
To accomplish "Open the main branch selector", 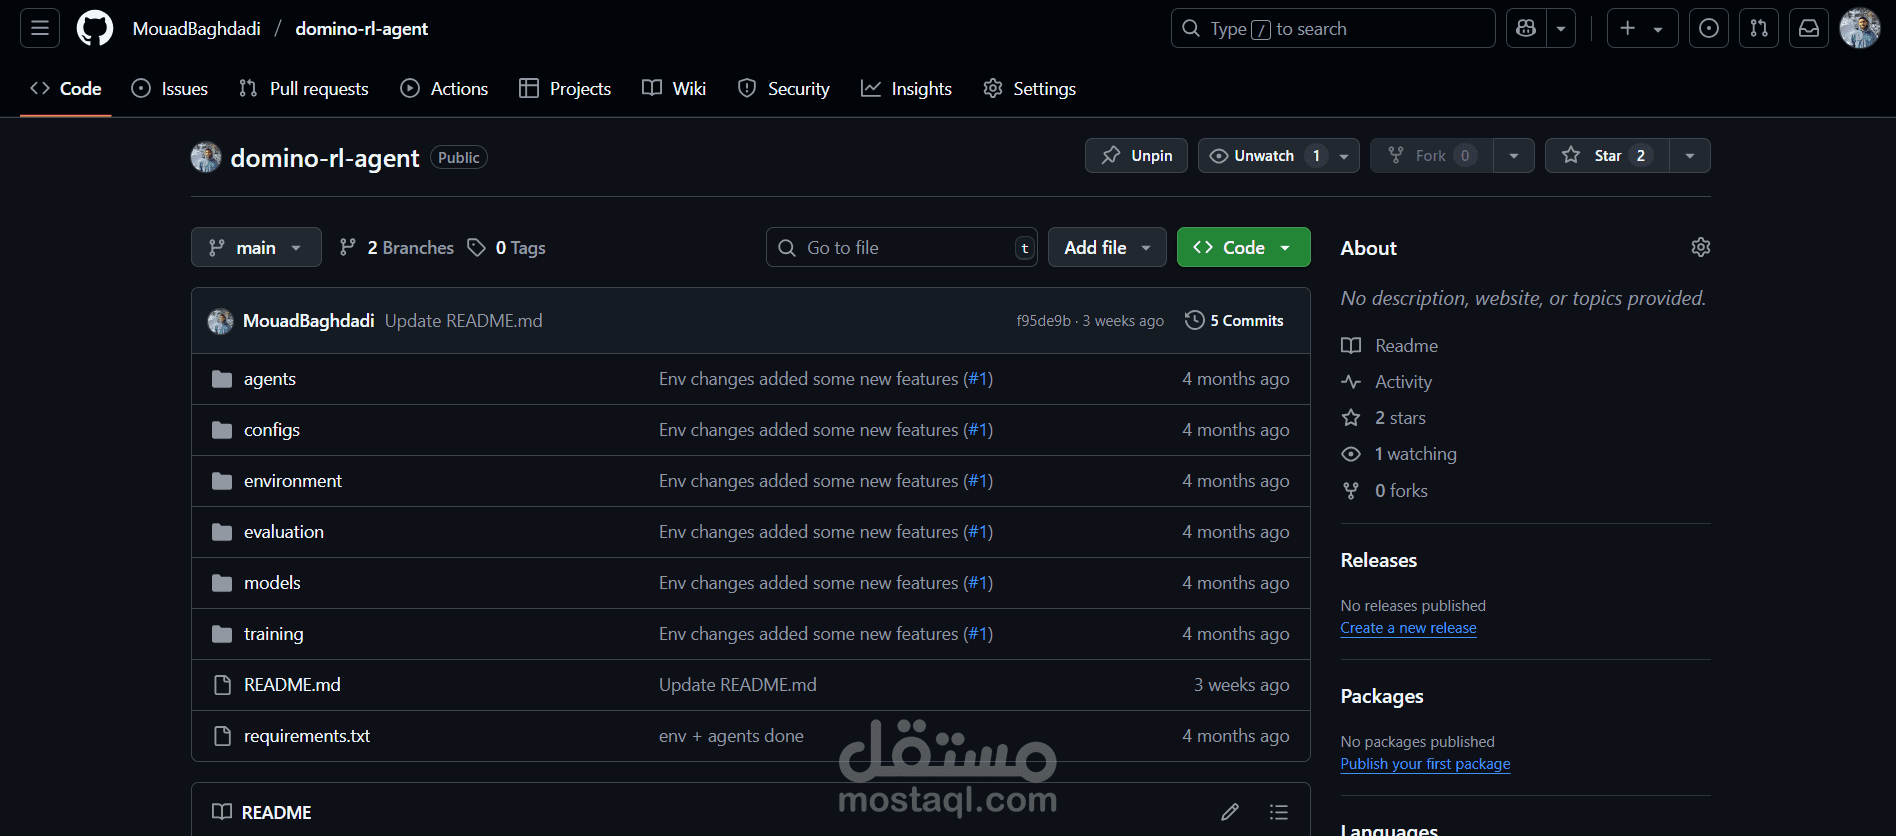I will tap(256, 247).
